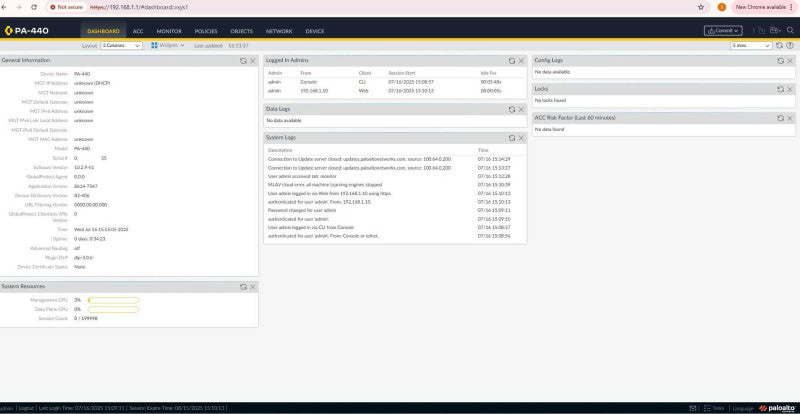This screenshot has width=800, height=414.
Task: Open the Layout 3 Columns dropdown
Action: pos(121,45)
